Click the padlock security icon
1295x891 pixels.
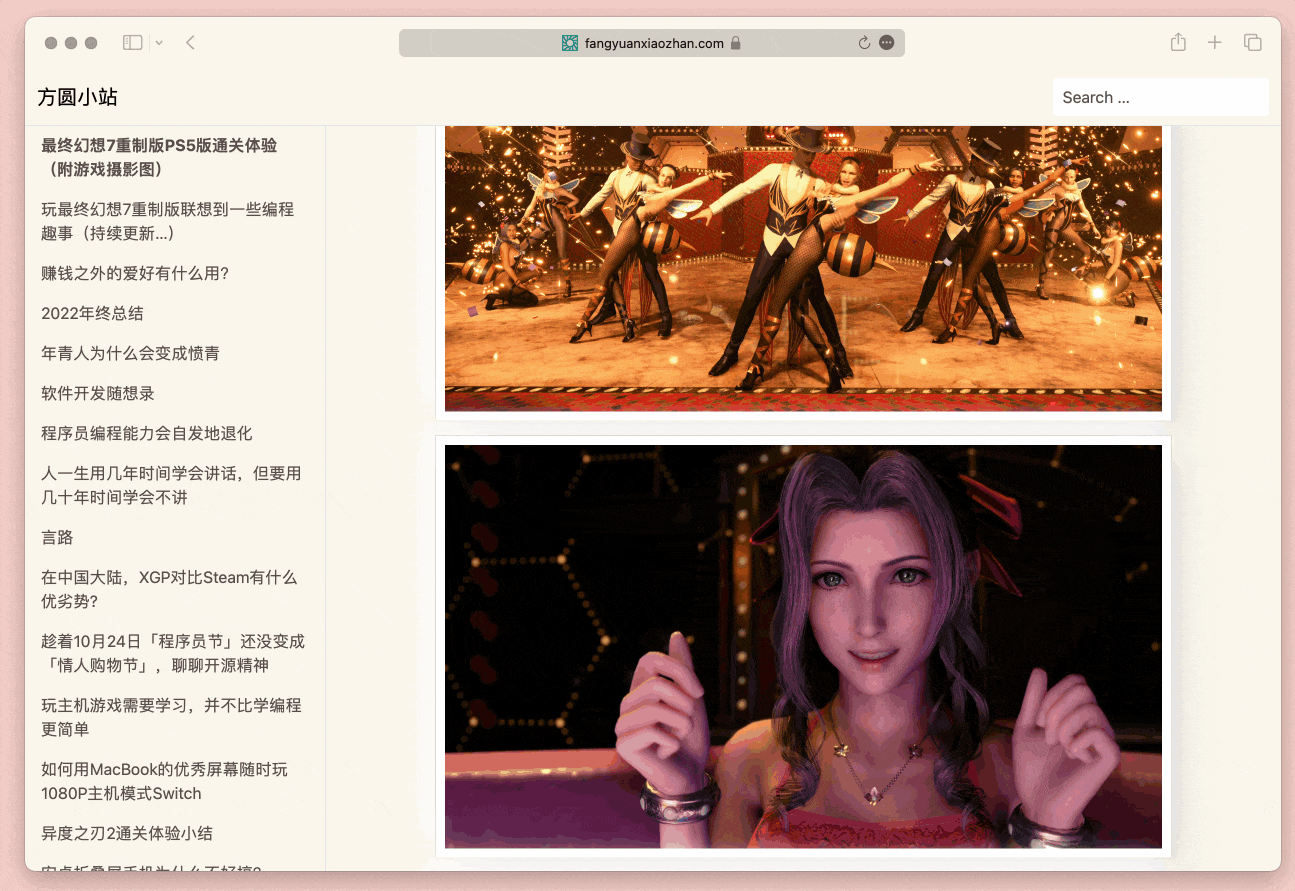736,43
